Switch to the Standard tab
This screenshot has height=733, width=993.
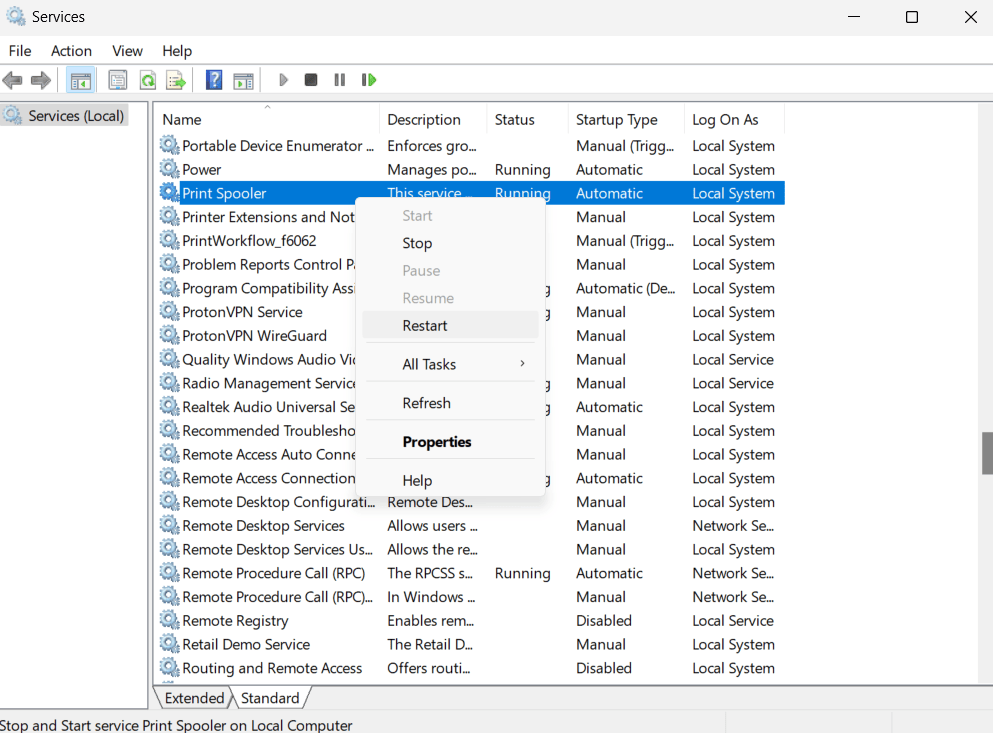coord(271,697)
